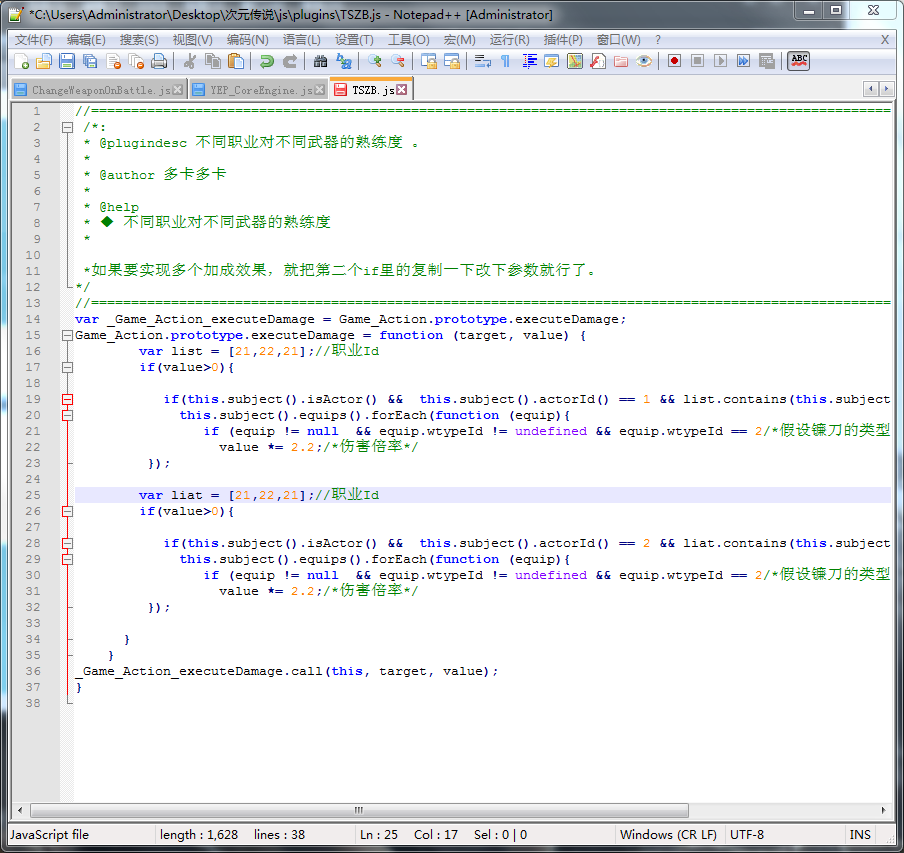Toggle word wrap
The image size is (904, 853).
pyautogui.click(x=482, y=61)
